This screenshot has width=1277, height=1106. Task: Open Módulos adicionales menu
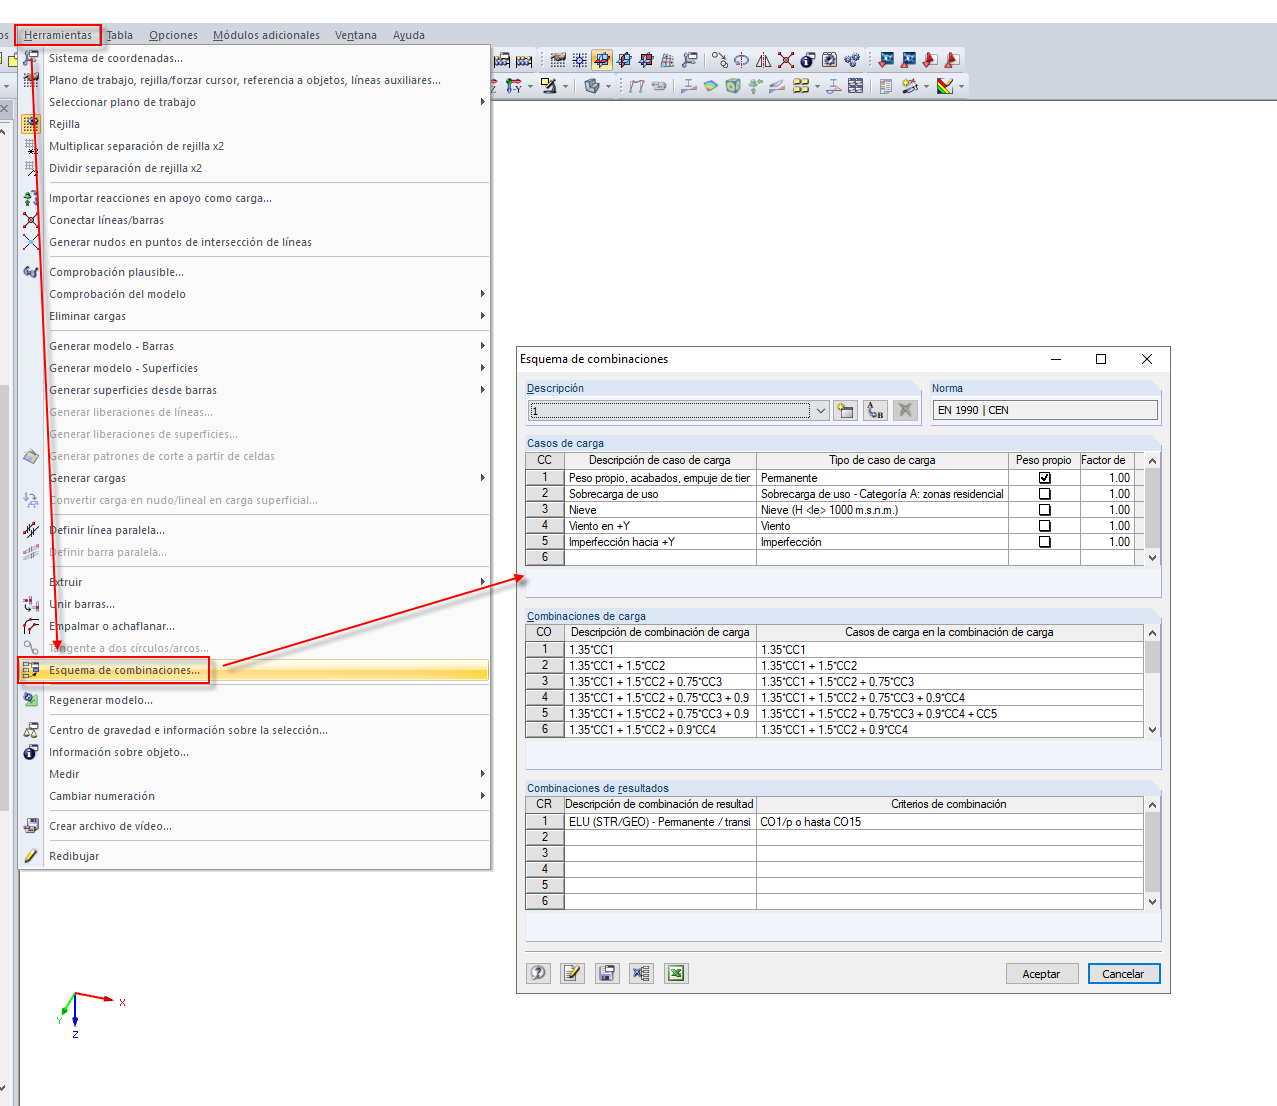click(266, 35)
